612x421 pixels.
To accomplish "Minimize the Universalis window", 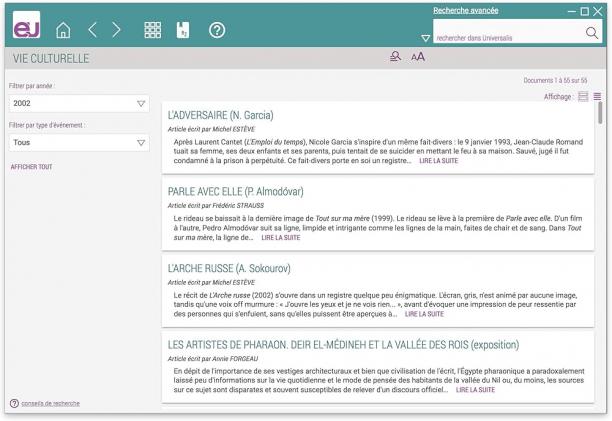I will point(572,11).
